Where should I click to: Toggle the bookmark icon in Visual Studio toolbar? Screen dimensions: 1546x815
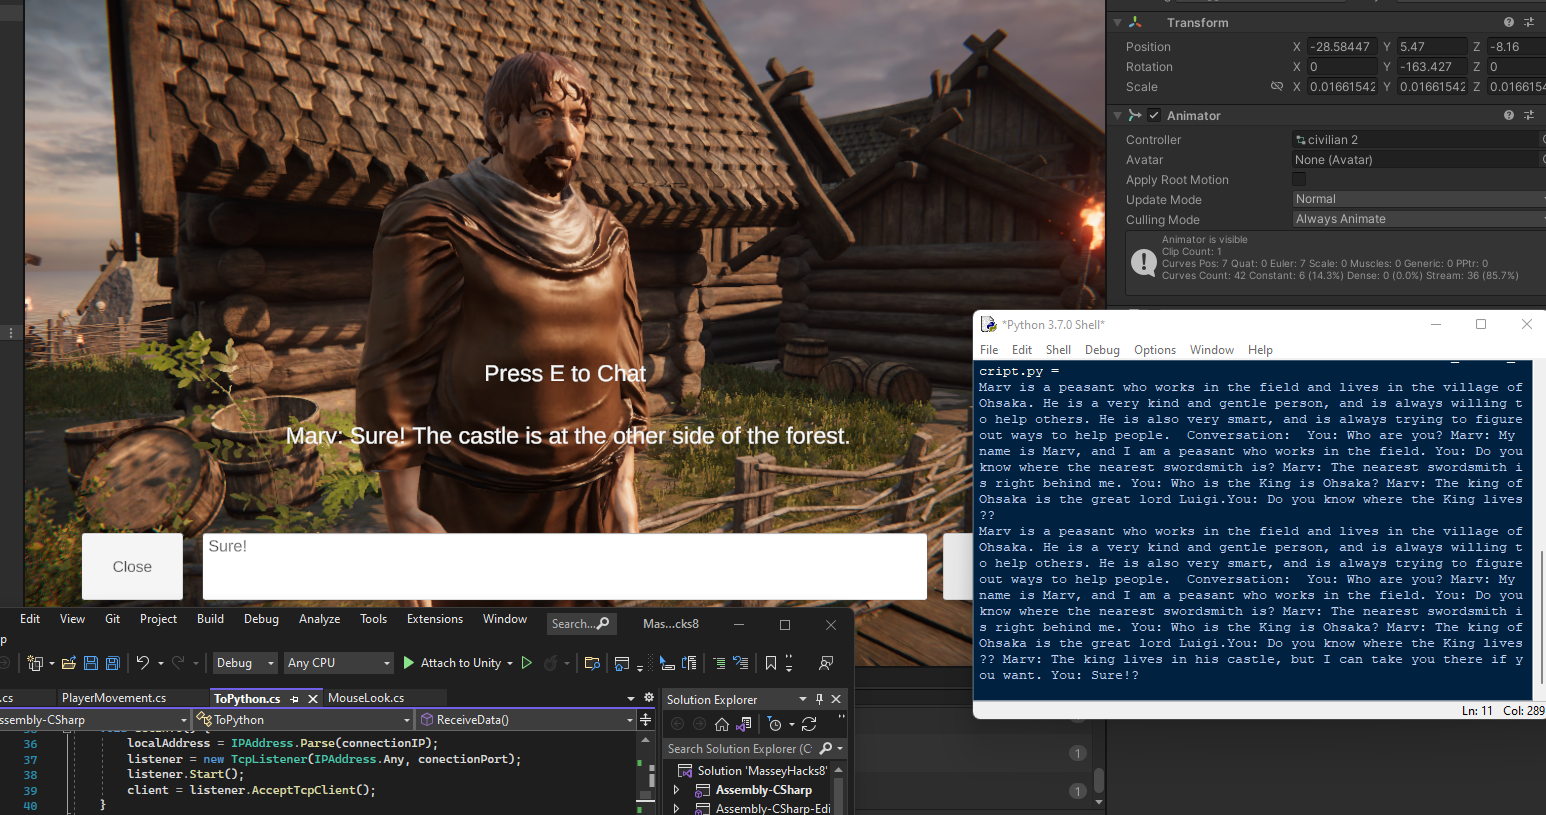(x=770, y=663)
